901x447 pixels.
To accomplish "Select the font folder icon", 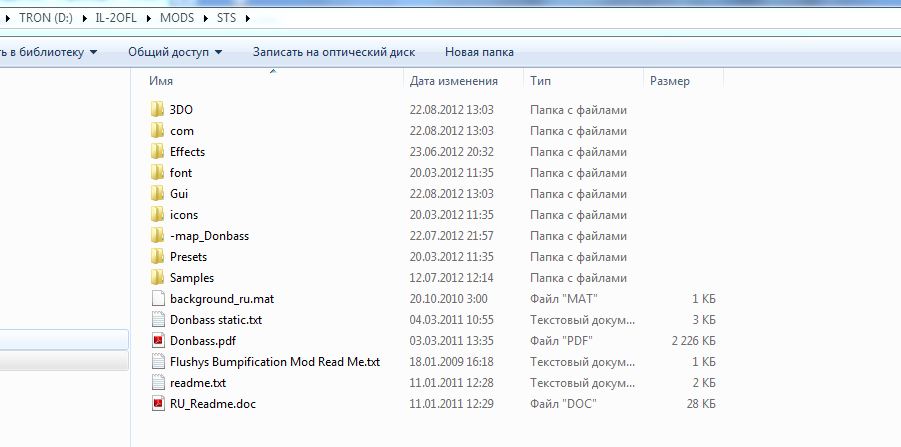I will (x=158, y=172).
